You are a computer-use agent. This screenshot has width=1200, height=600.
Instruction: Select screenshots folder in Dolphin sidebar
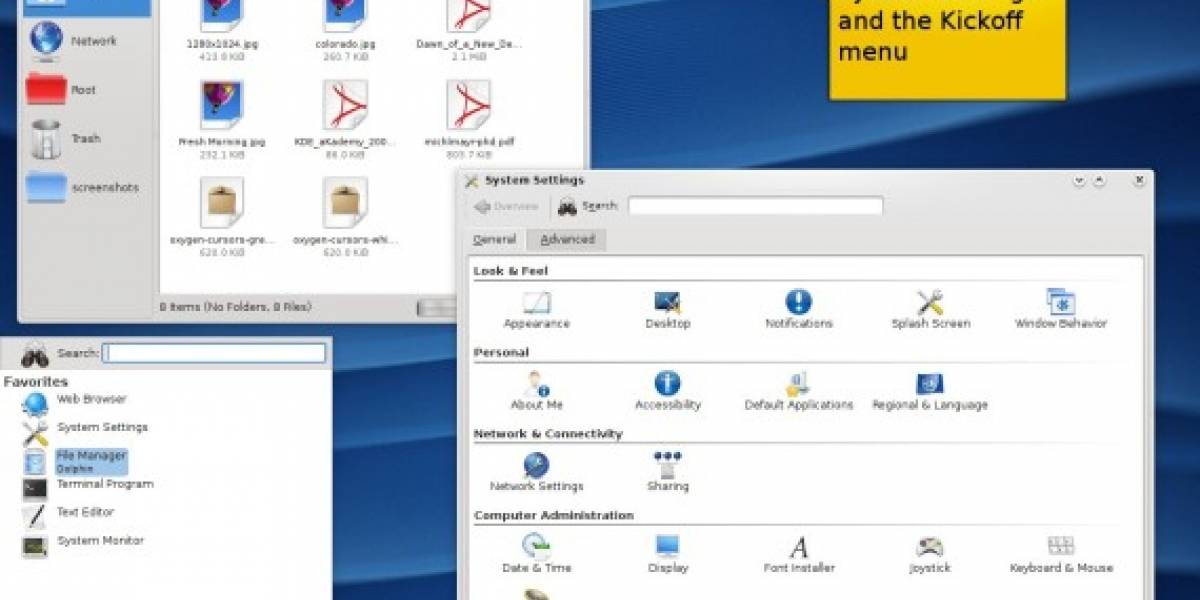pyautogui.click(x=83, y=187)
